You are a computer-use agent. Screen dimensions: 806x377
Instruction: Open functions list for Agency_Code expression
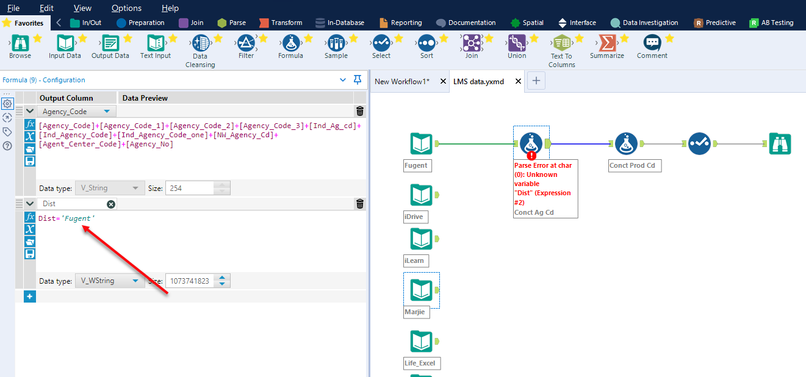[x=30, y=124]
